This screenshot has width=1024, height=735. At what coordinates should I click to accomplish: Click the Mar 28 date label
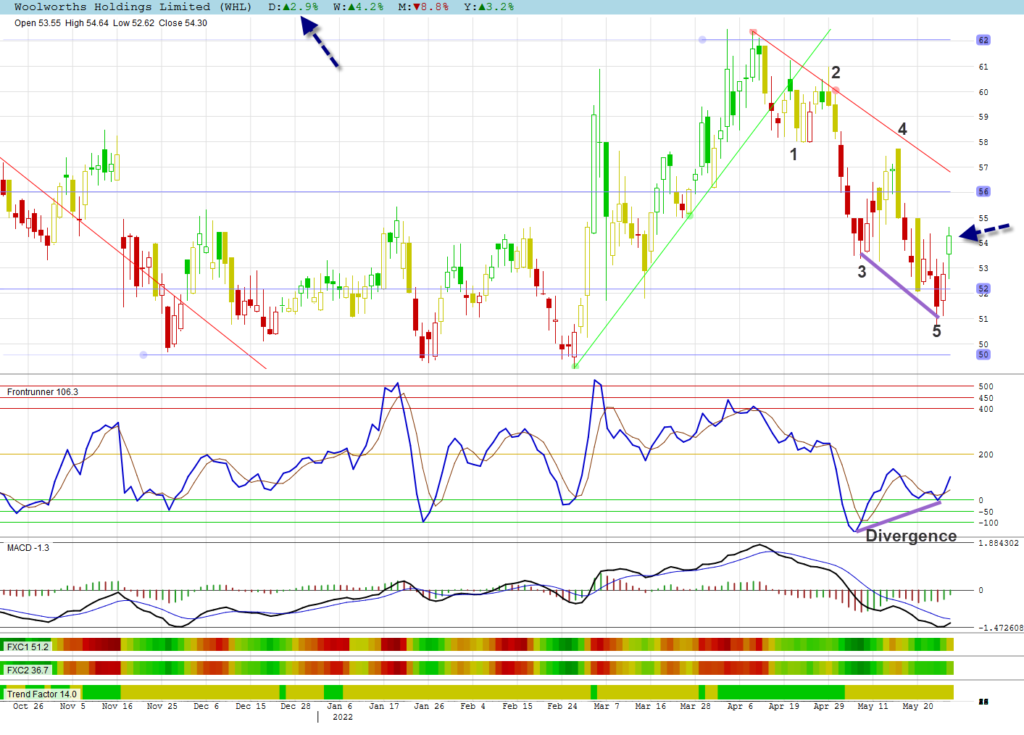coord(695,706)
